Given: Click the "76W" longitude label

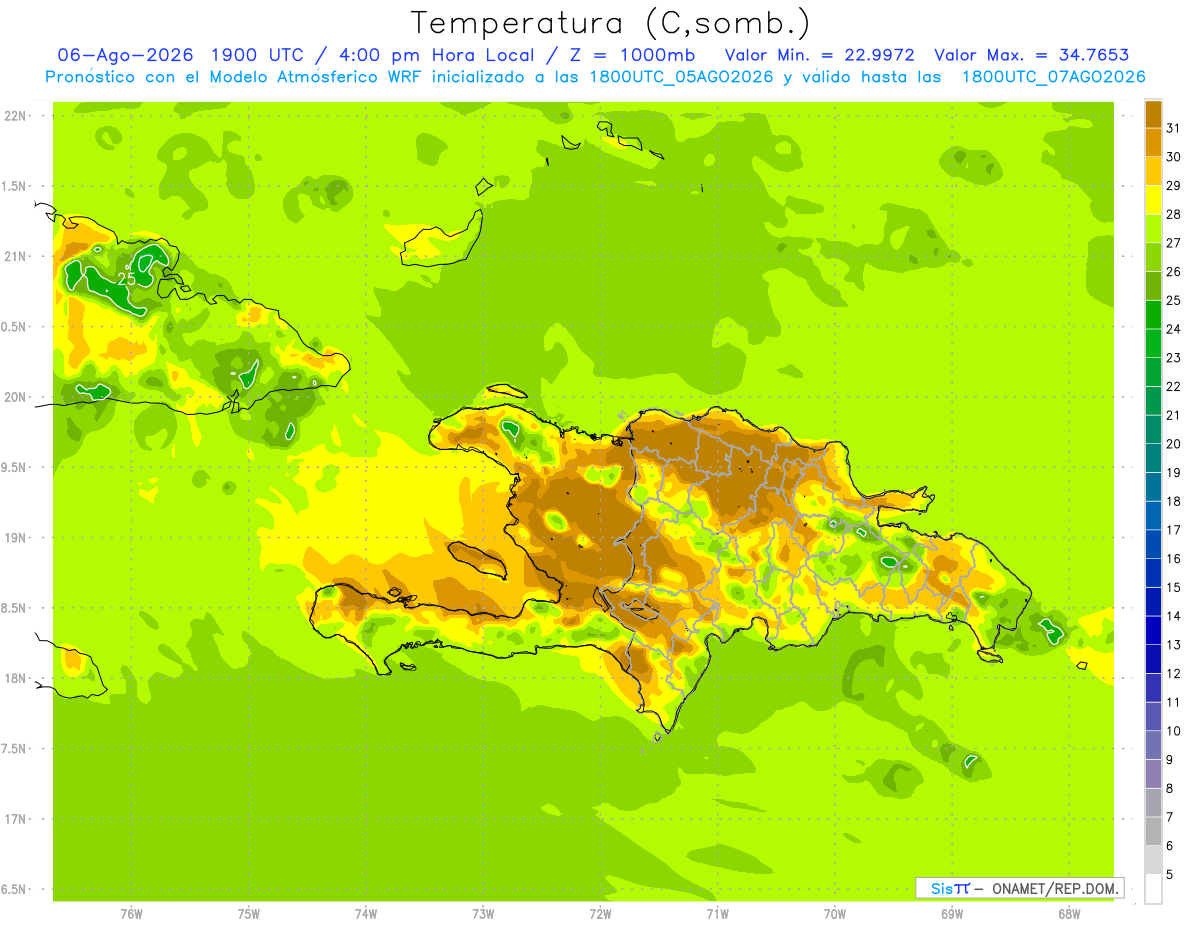Looking at the screenshot, I should (131, 913).
